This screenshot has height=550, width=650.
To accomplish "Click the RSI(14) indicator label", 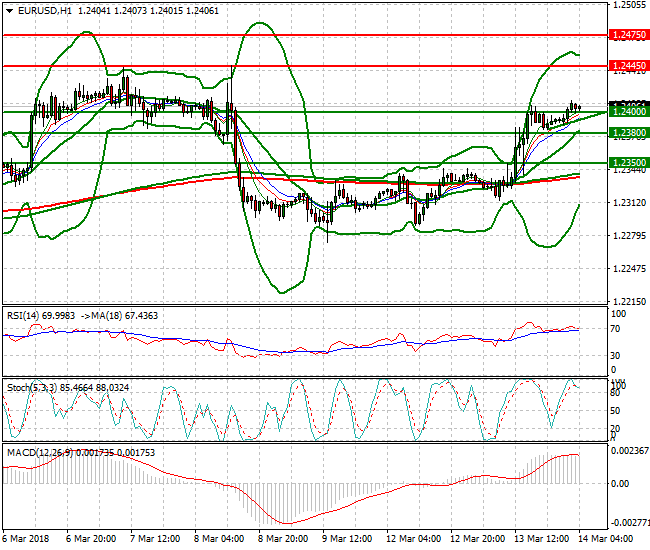I will [x=24, y=315].
